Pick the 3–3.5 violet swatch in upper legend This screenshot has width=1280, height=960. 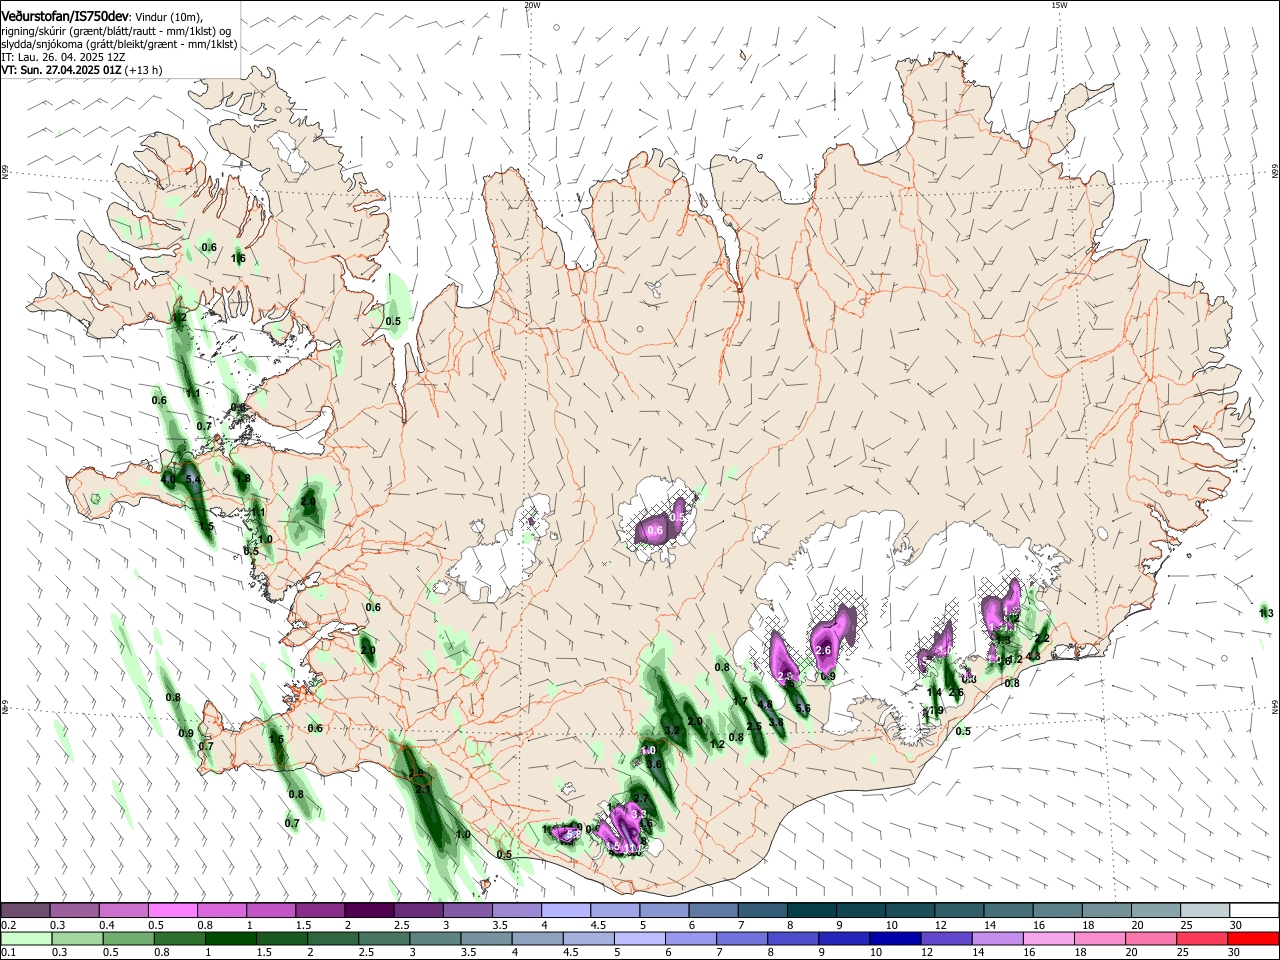pos(468,910)
